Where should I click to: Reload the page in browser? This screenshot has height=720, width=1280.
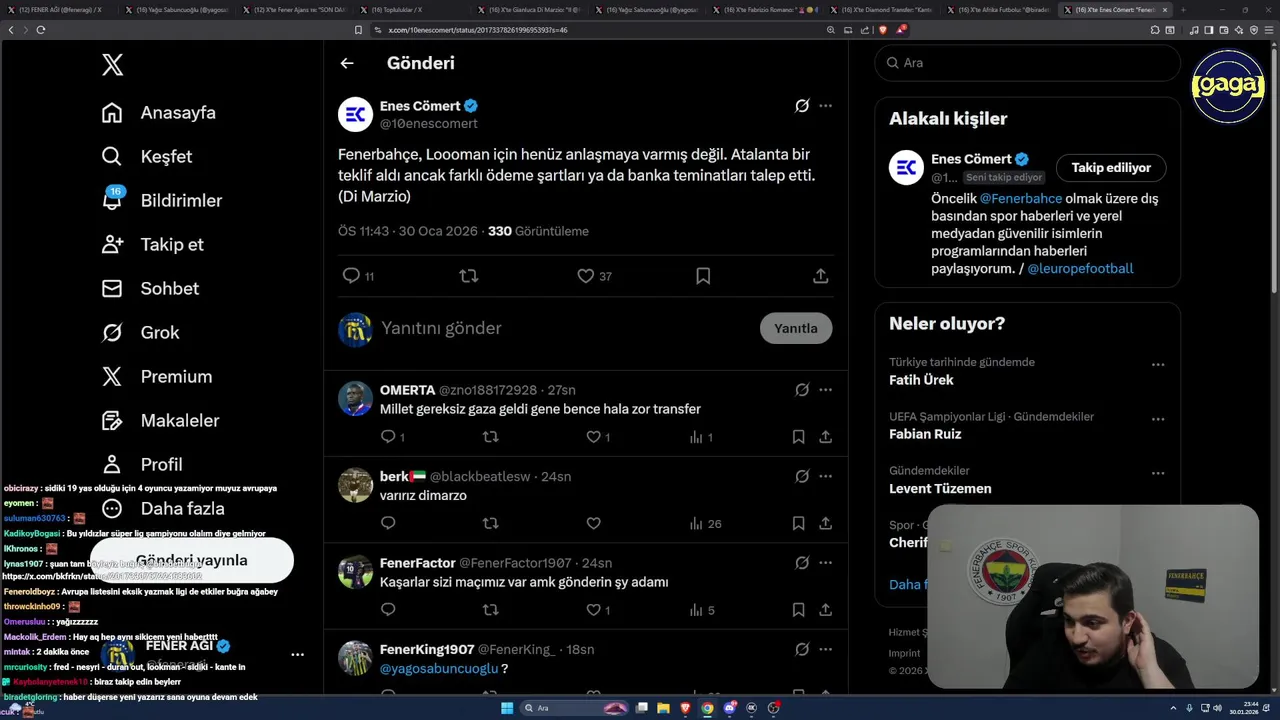pyautogui.click(x=41, y=30)
